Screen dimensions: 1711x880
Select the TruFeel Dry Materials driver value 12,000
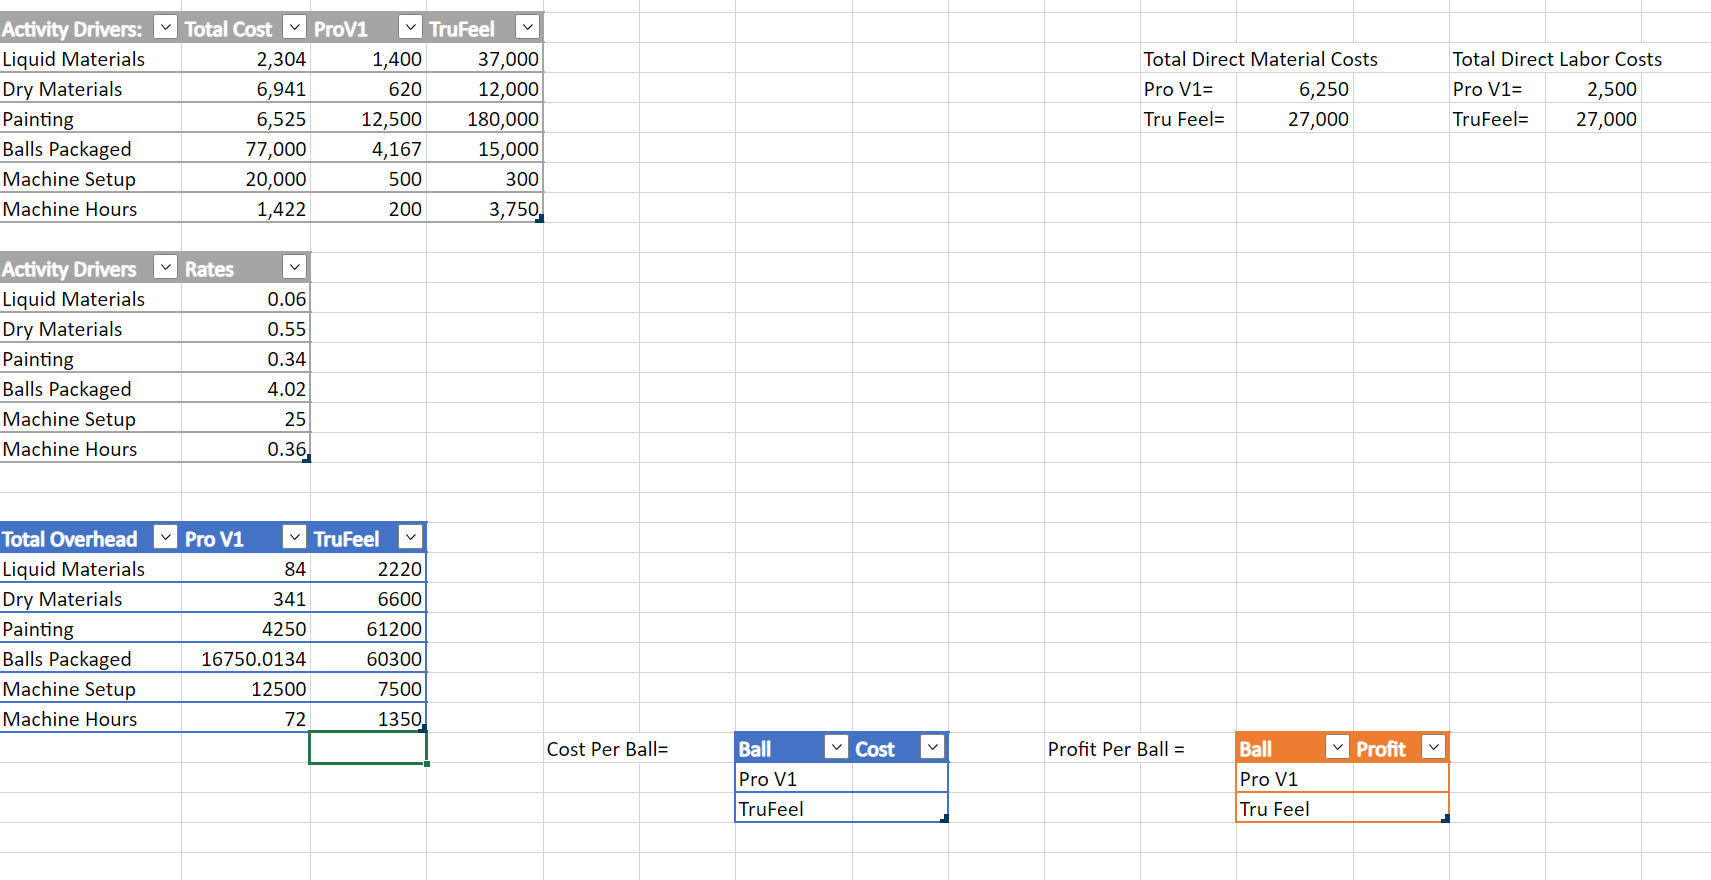click(485, 89)
